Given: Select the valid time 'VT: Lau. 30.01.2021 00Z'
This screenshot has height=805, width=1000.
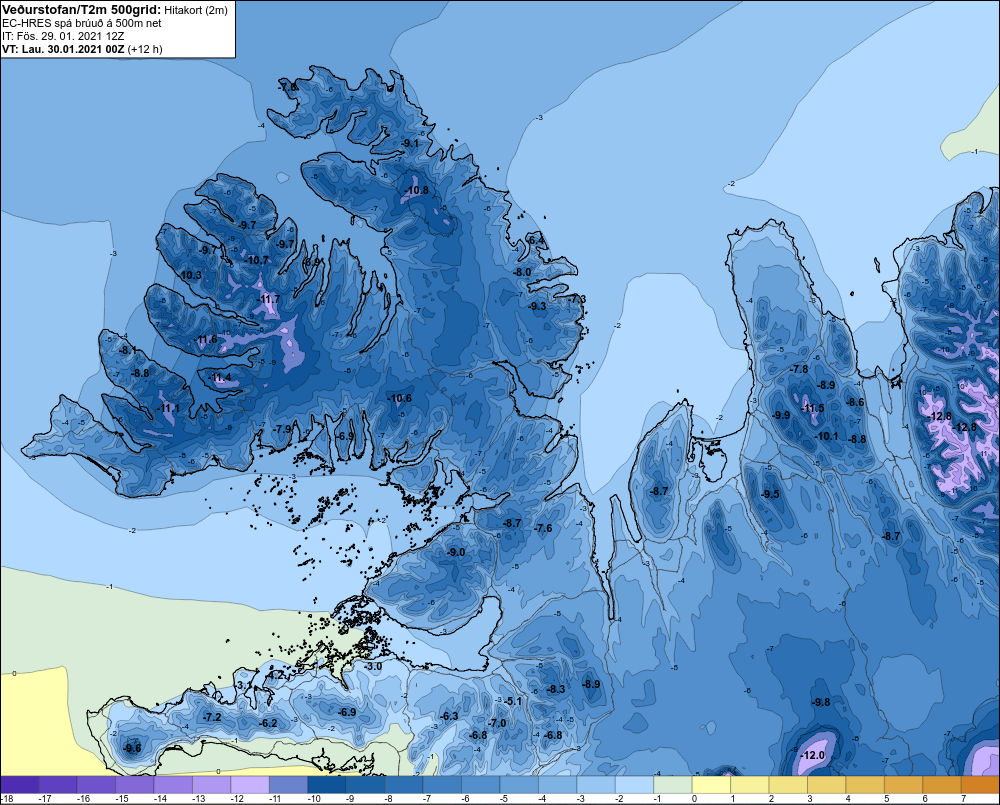Looking at the screenshot, I should (63, 49).
